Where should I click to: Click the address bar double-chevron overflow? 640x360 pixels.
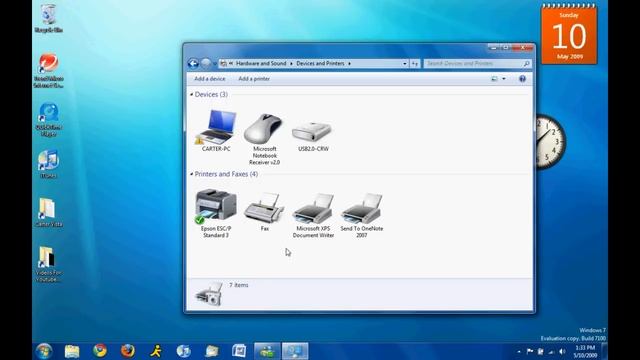point(231,64)
